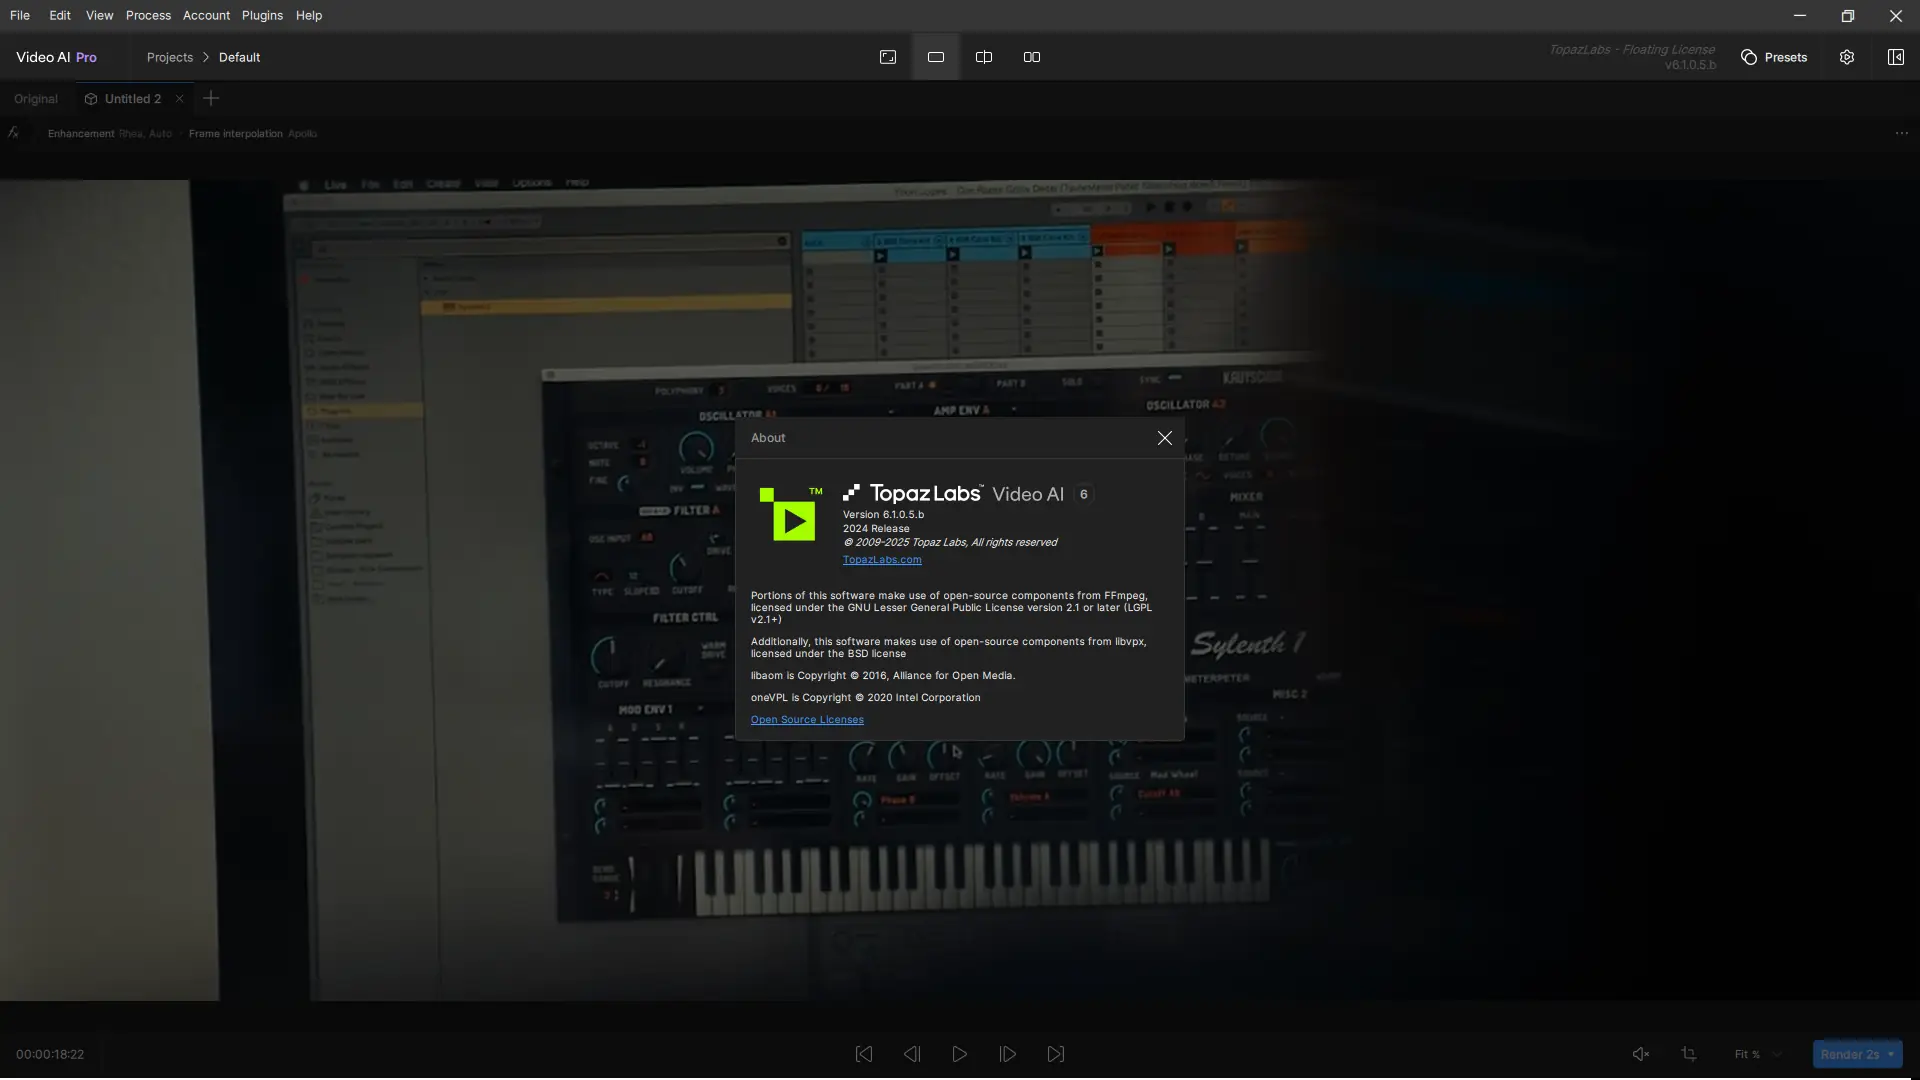Screen dimensions: 1920x1080
Task: Step back one frame
Action: tap(912, 1054)
